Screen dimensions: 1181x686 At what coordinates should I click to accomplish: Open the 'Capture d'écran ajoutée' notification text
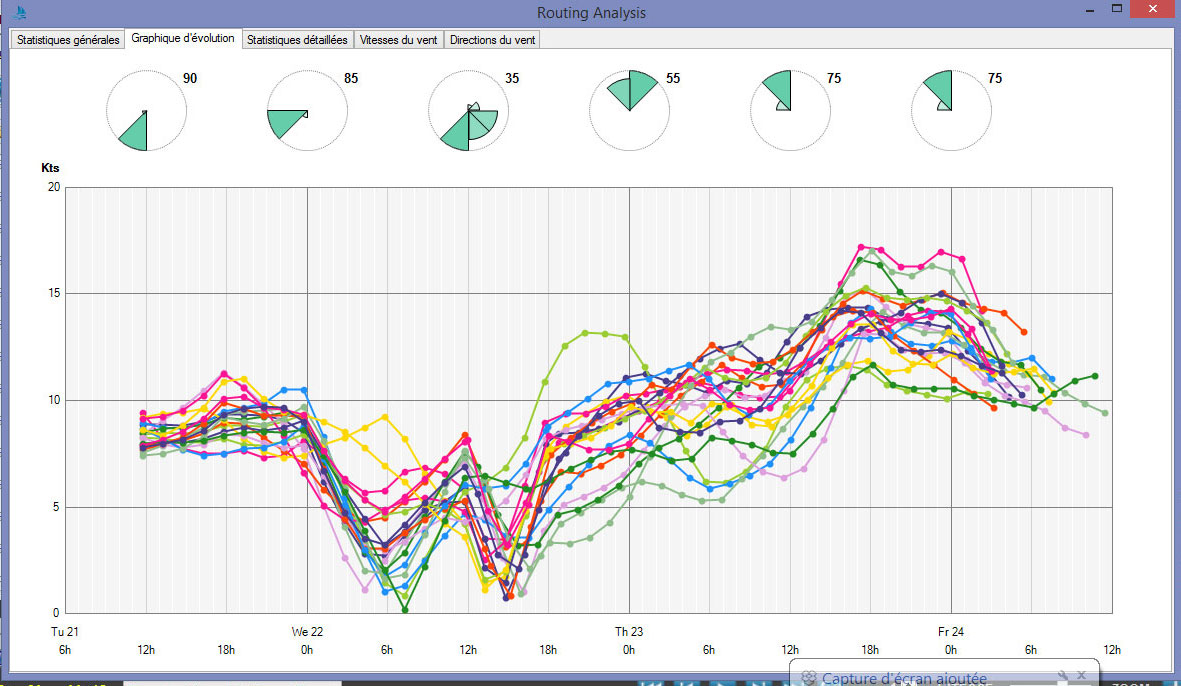point(904,678)
